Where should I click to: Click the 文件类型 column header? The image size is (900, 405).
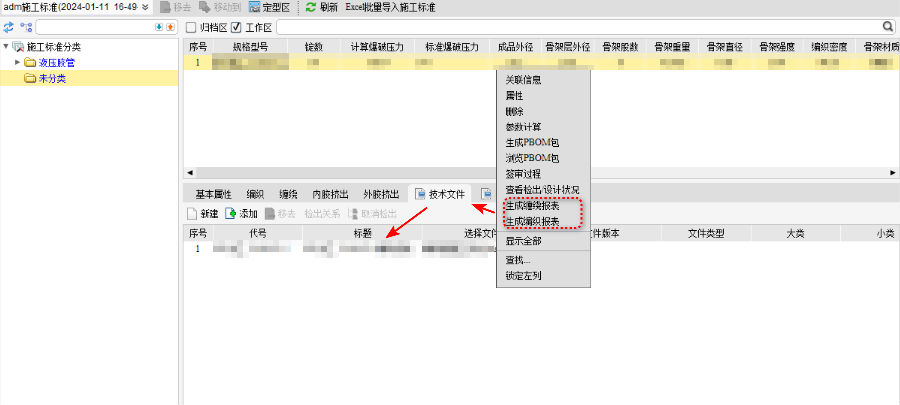click(706, 233)
